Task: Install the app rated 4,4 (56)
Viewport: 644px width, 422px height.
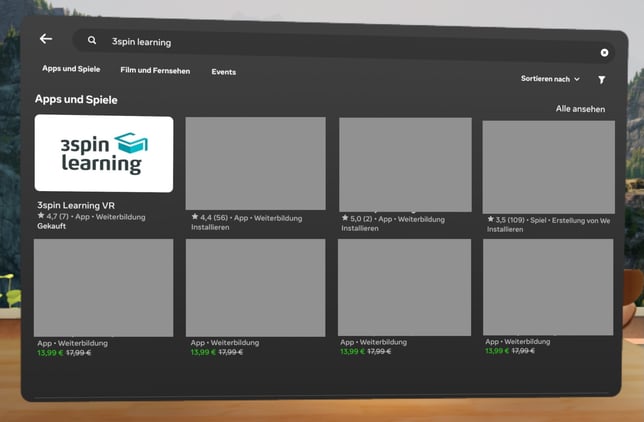Action: click(210, 227)
